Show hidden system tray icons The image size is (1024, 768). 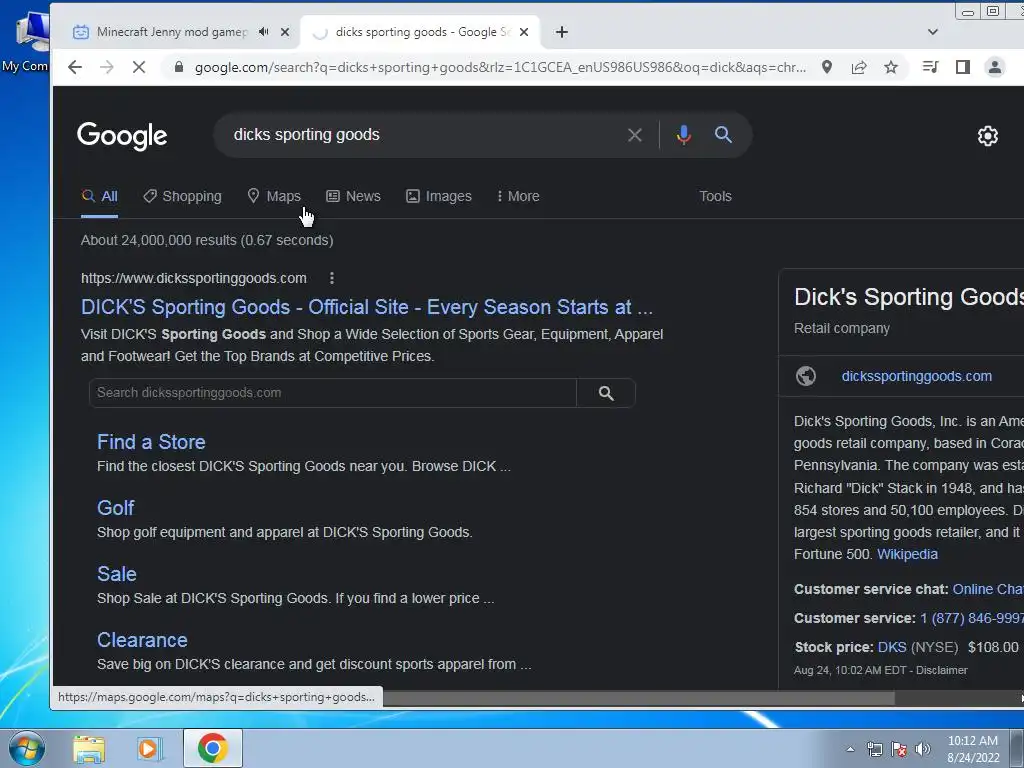pos(850,749)
